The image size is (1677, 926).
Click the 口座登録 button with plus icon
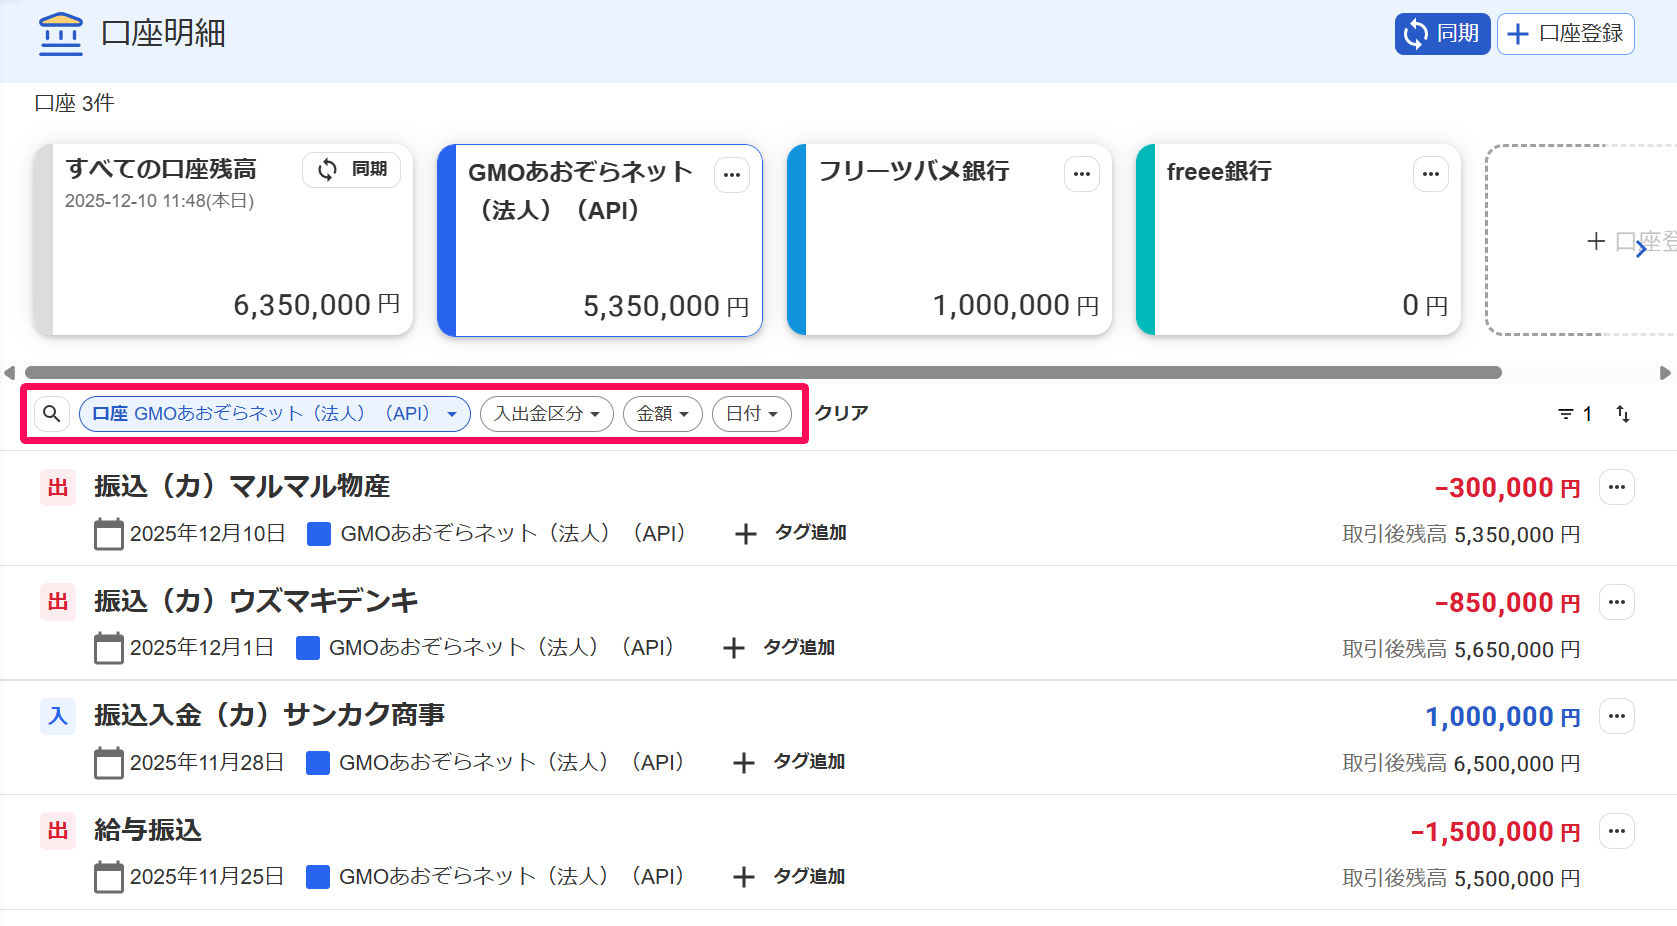(x=1565, y=34)
